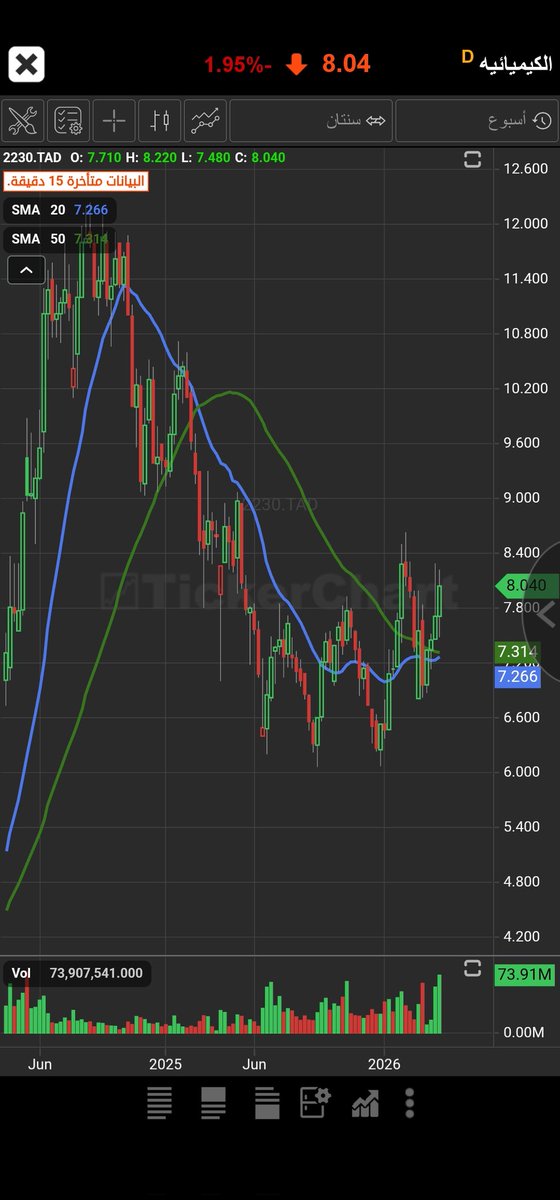
Task: Maximize the volume panel
Action: (x=472, y=968)
